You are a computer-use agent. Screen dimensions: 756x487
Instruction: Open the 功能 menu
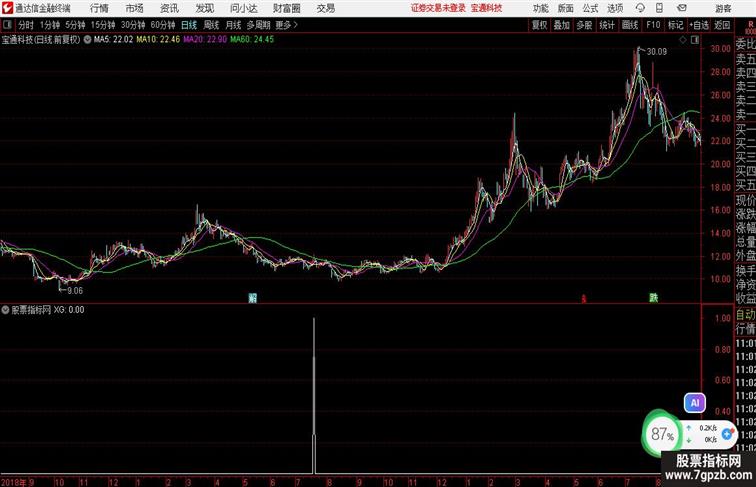pyautogui.click(x=541, y=9)
